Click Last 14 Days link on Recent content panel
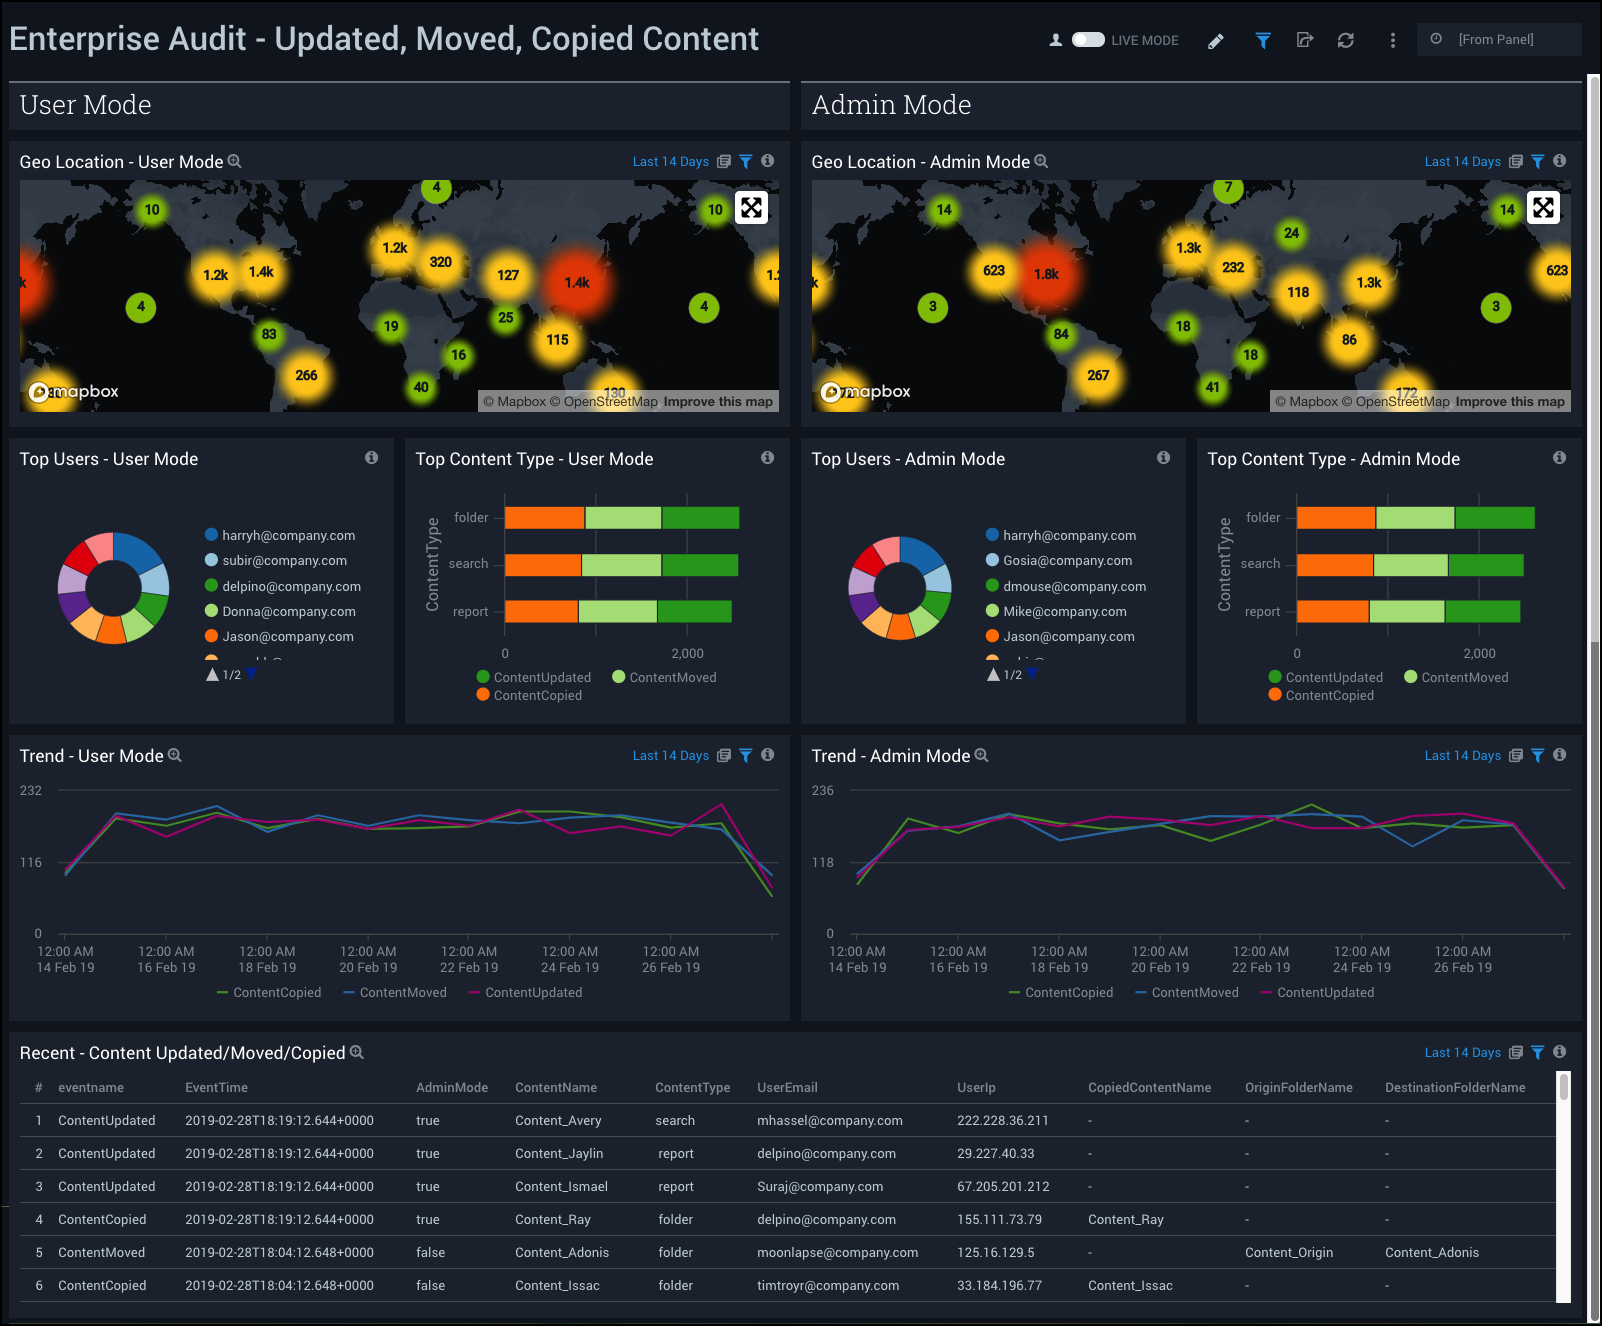The image size is (1602, 1326). click(x=1462, y=1053)
